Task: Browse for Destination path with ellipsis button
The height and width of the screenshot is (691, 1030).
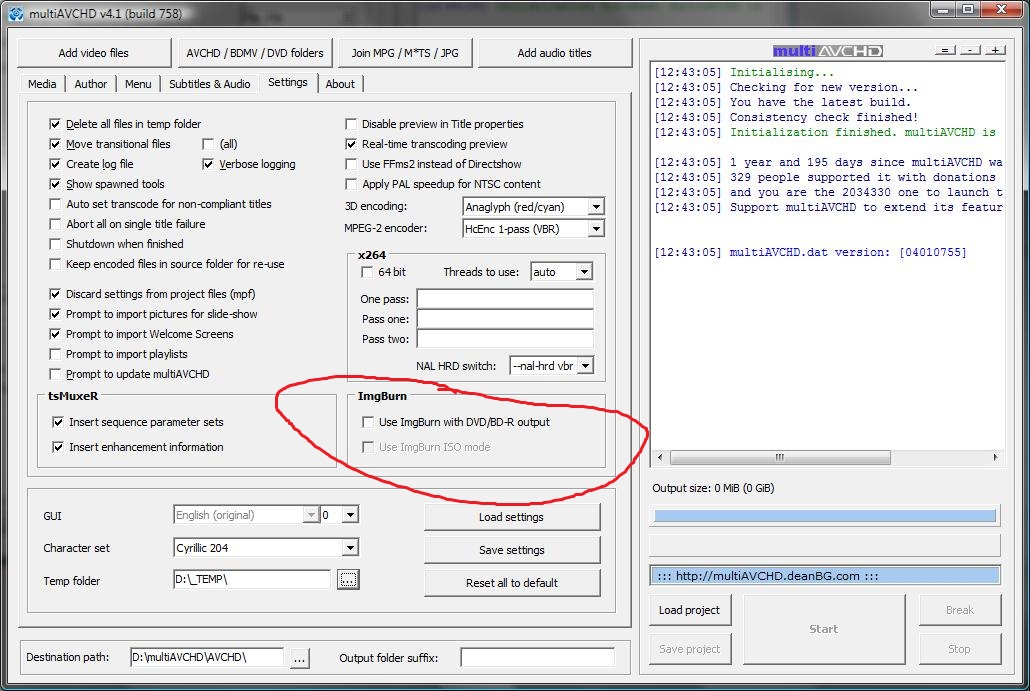Action: 299,657
